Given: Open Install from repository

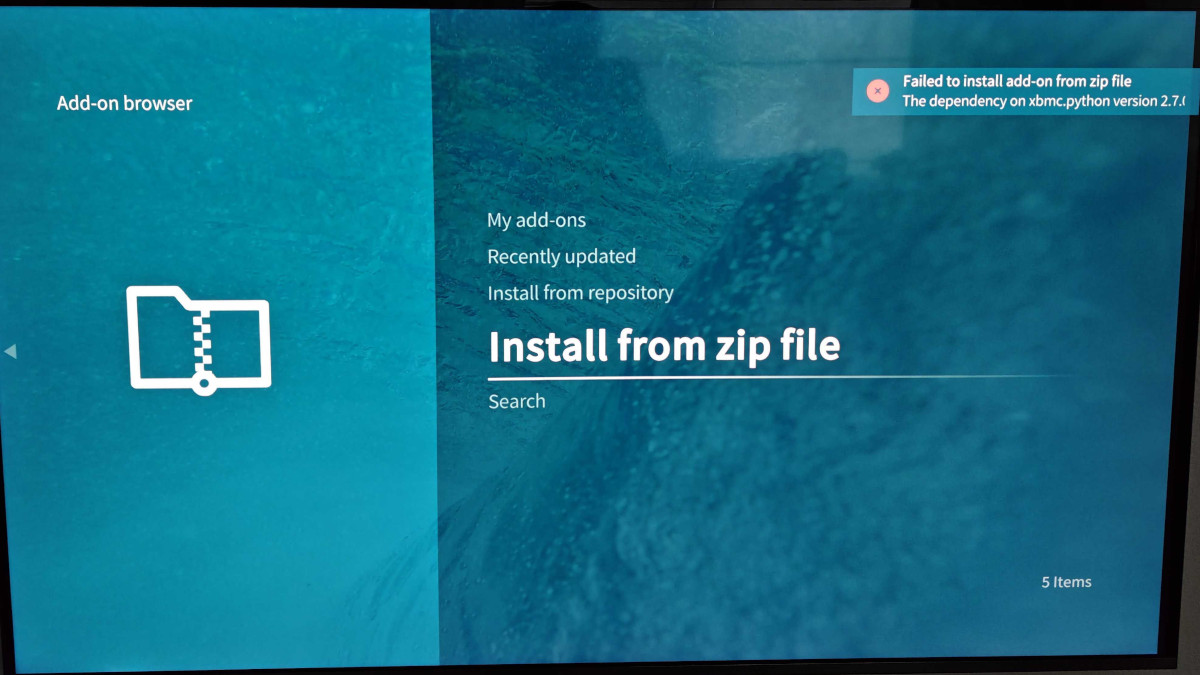Looking at the screenshot, I should point(580,293).
